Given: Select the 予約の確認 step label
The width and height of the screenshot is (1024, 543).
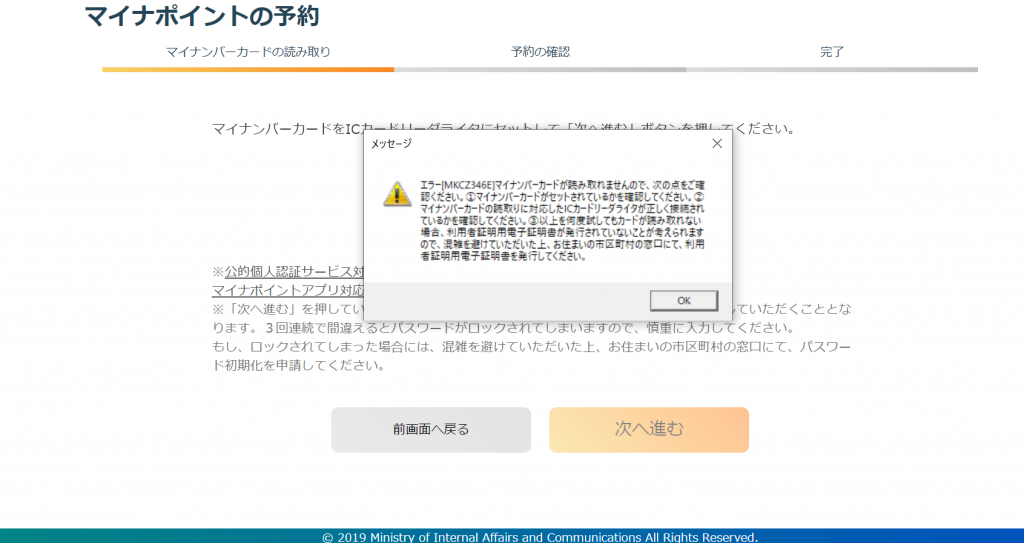Looking at the screenshot, I should (x=540, y=52).
